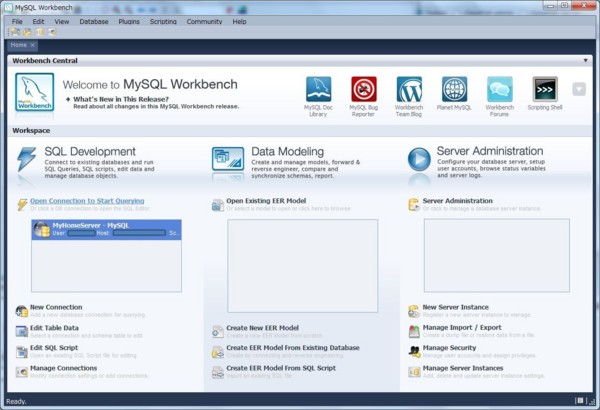Viewport: 600px width, 410px height.
Task: Open the Workbench Team Blog icon
Action: (409, 89)
